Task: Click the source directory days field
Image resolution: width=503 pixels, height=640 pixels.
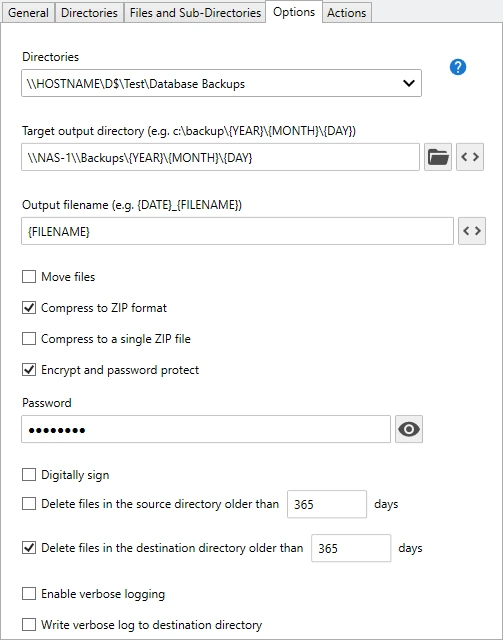Action: 327,504
